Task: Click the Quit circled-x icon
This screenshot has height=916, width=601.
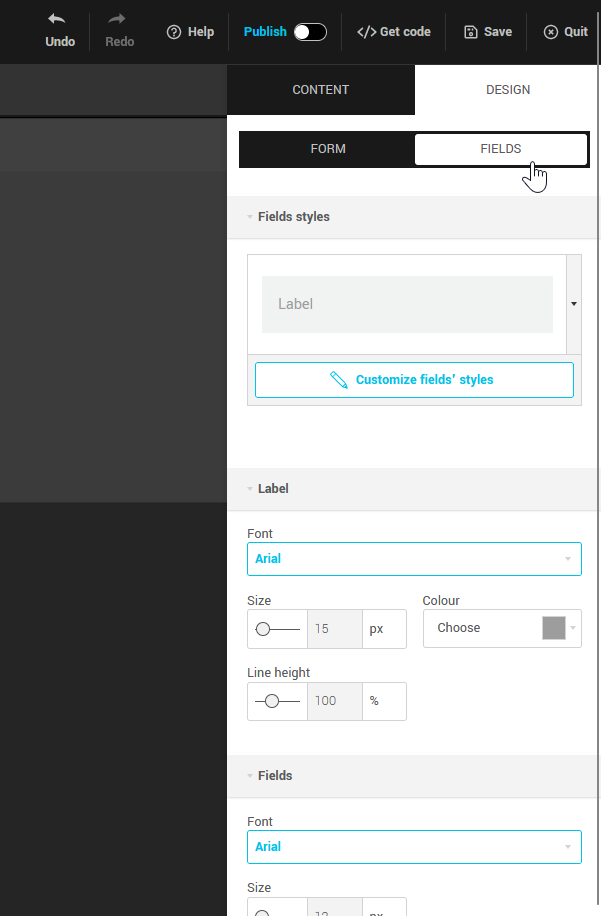Action: point(551,32)
